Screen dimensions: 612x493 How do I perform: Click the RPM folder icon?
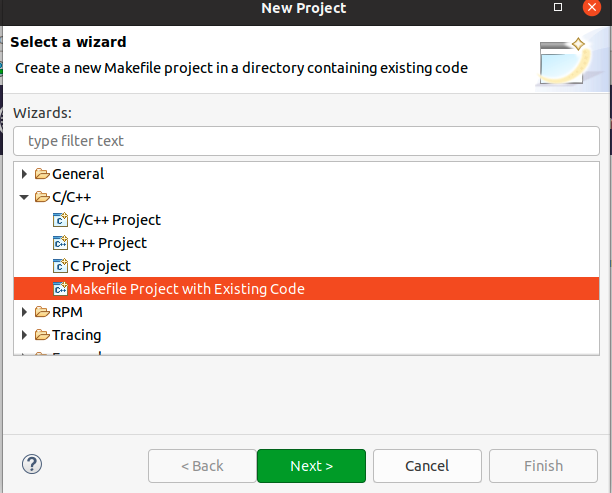(x=42, y=312)
